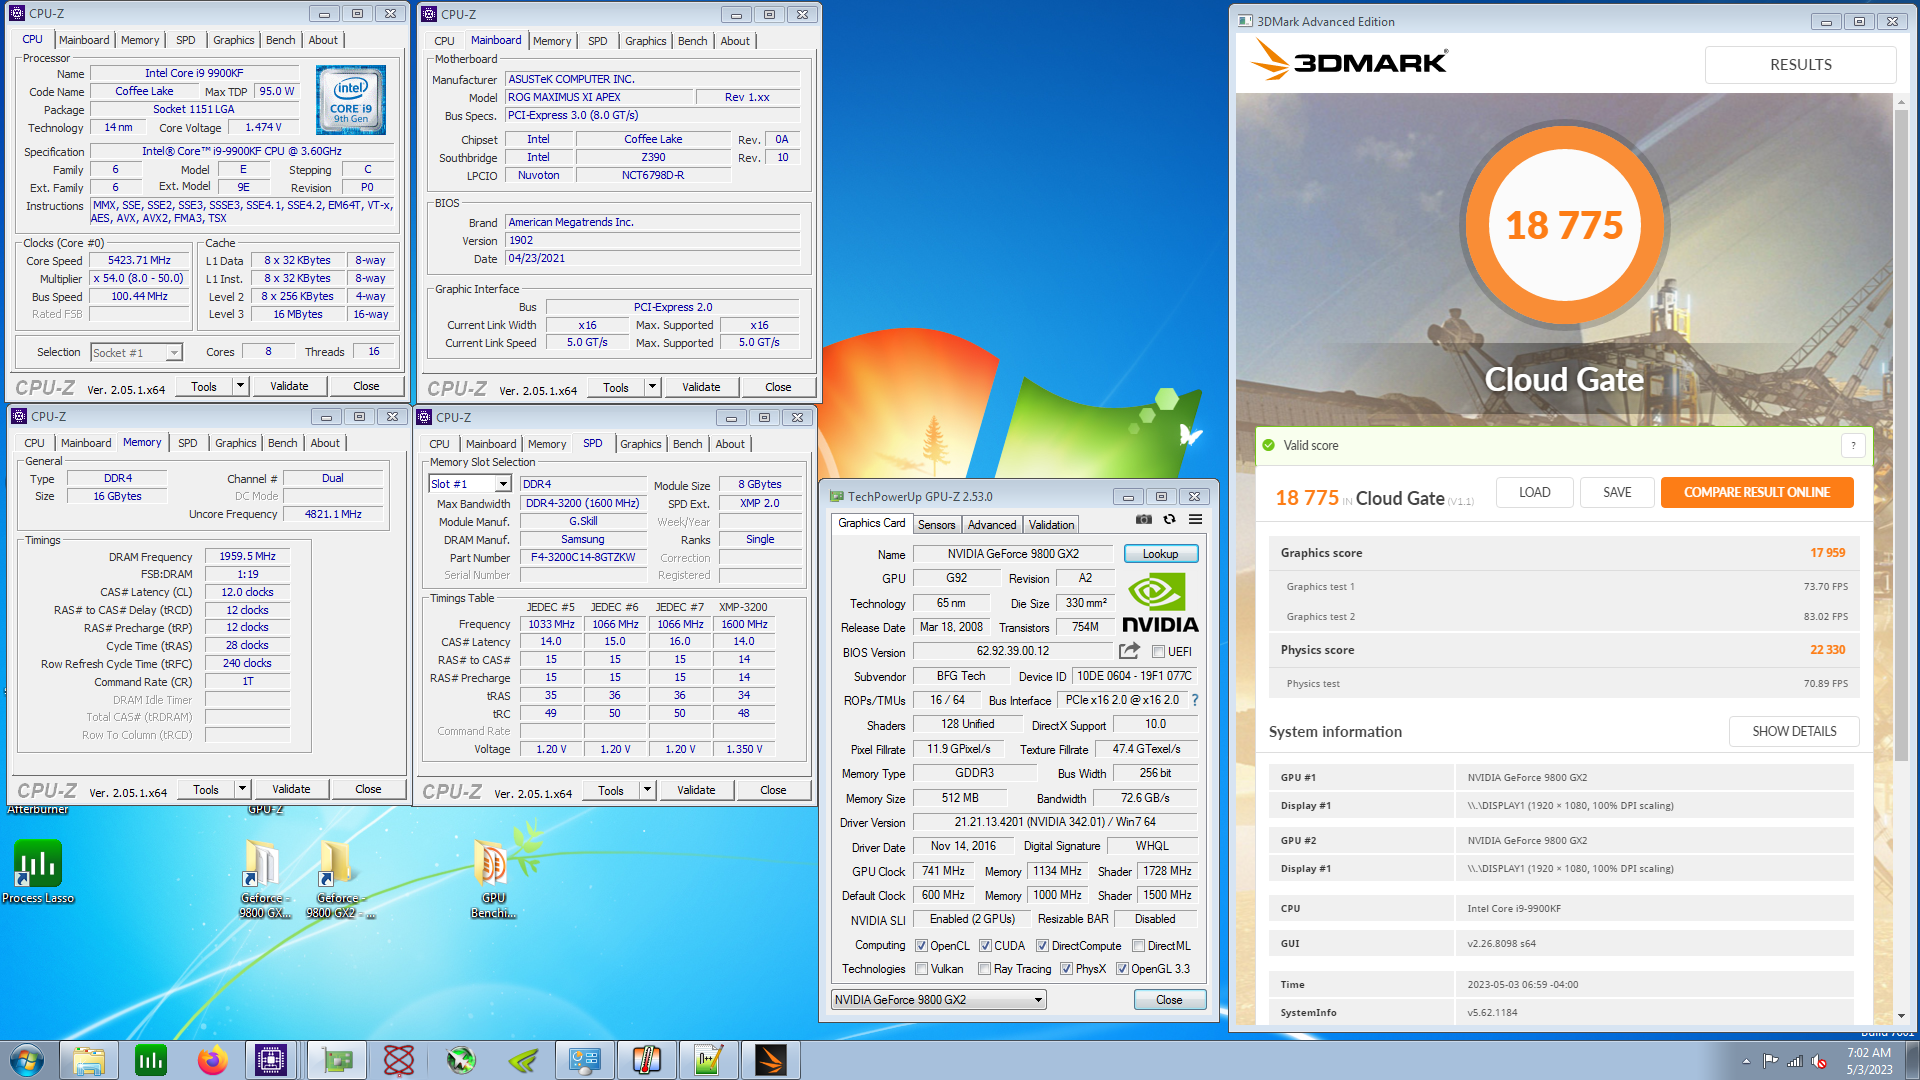Toggle the UEFI checkbox in GPU-Z
Image resolution: width=1920 pixels, height=1080 pixels.
1158,652
